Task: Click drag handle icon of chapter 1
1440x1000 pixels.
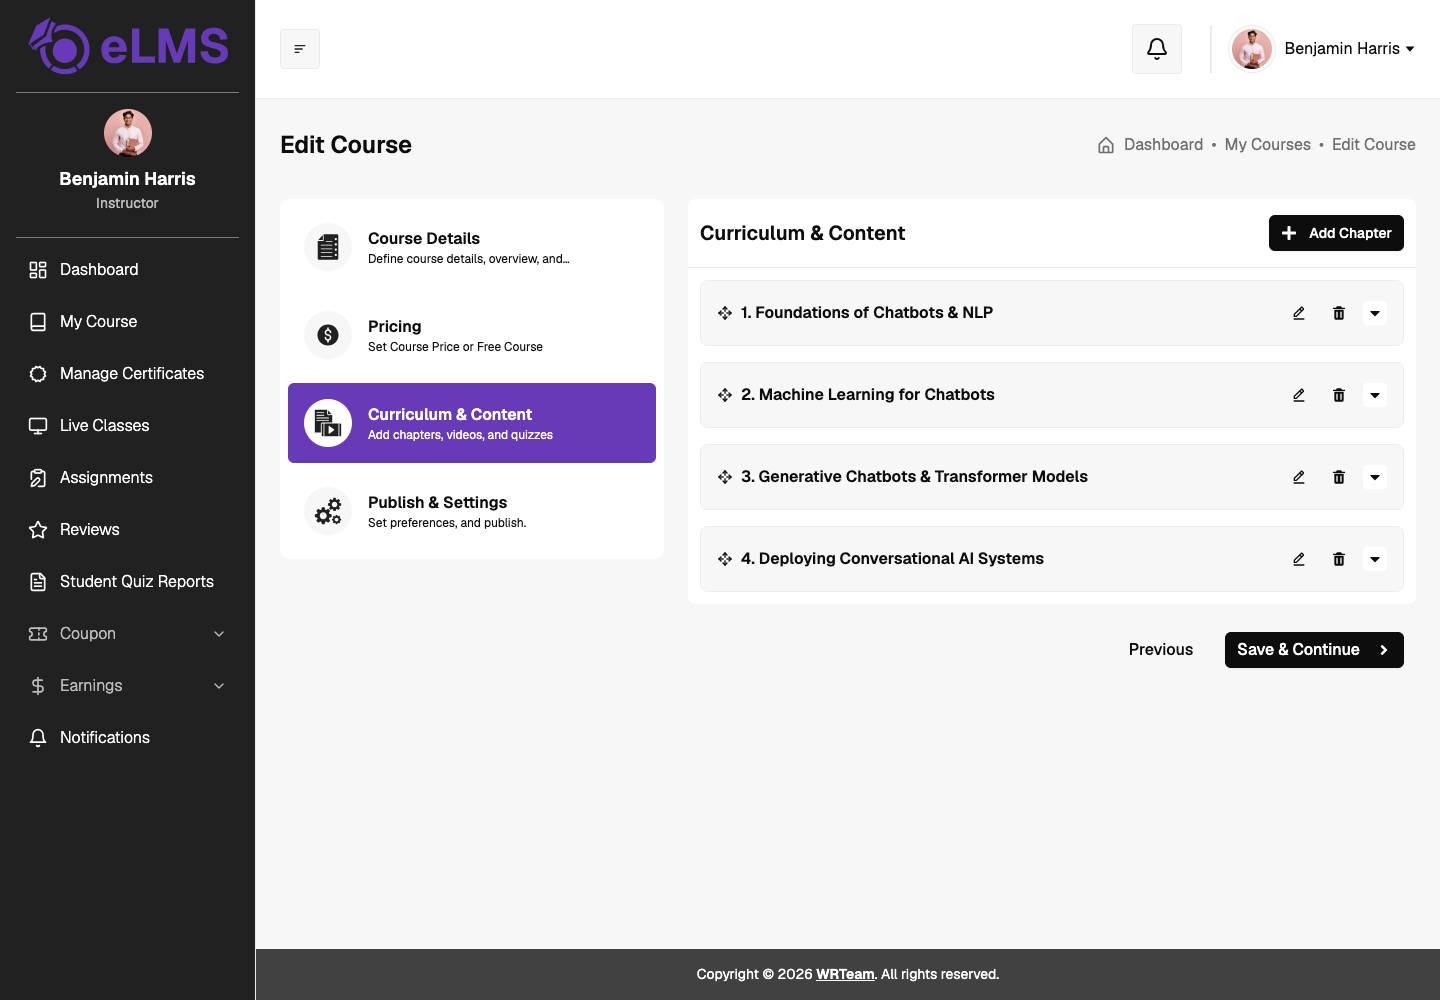Action: tap(725, 313)
